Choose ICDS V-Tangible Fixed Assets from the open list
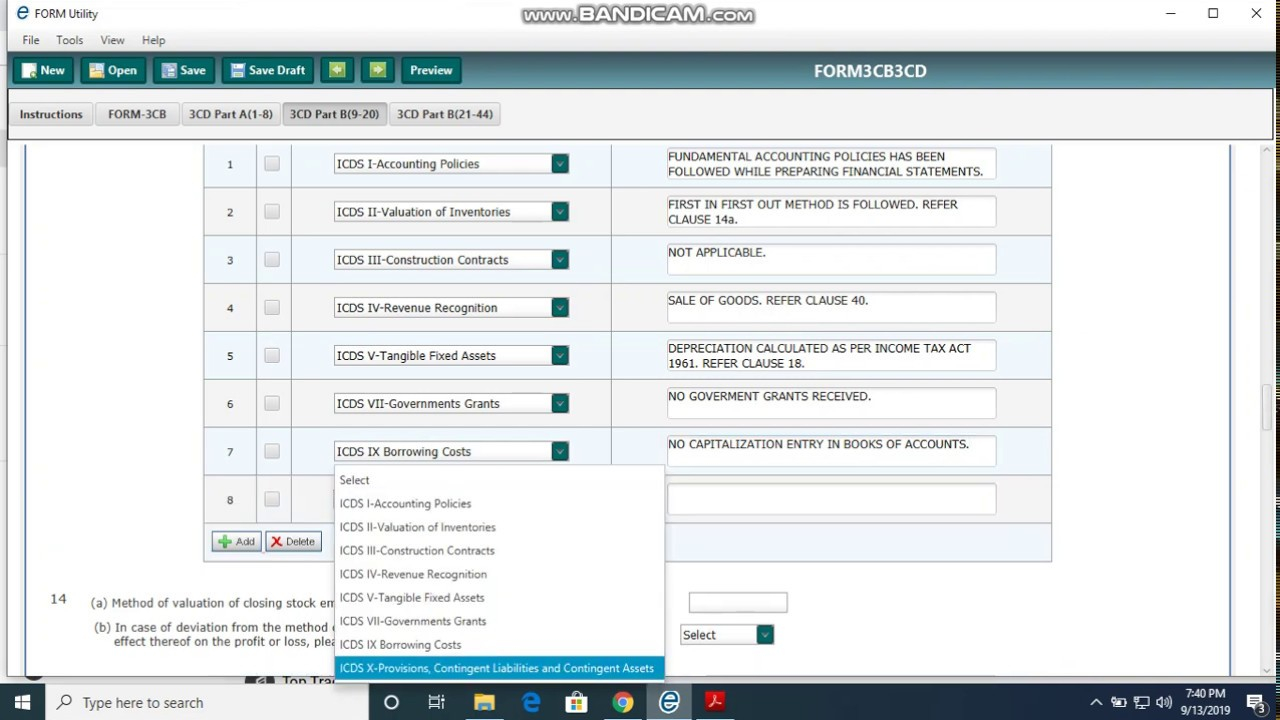This screenshot has height=720, width=1280. [499, 598]
